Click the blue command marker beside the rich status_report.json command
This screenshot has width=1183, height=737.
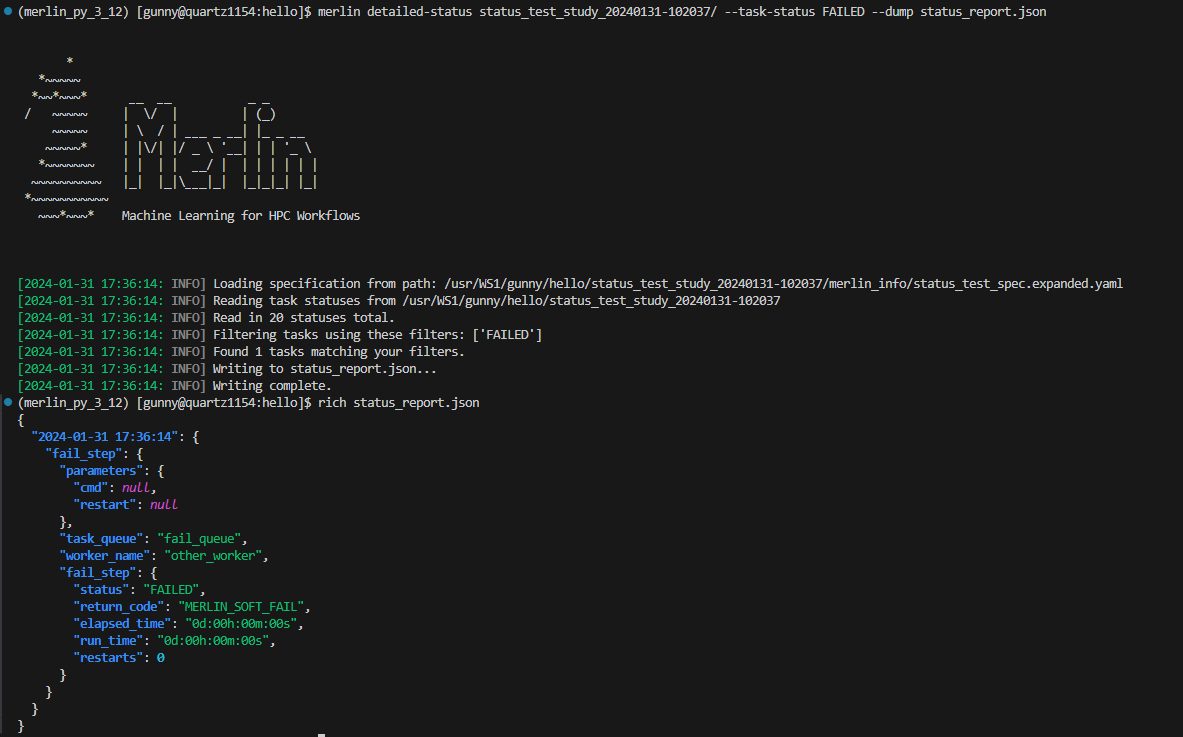pyautogui.click(x=8, y=402)
